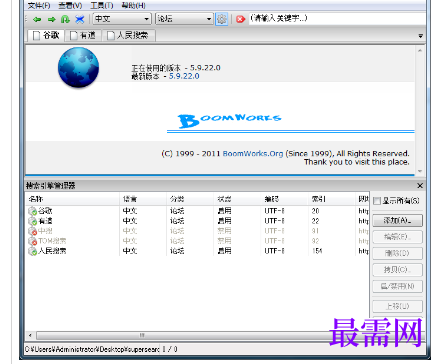Click index value 20 in 谷歌 row

coord(315,211)
